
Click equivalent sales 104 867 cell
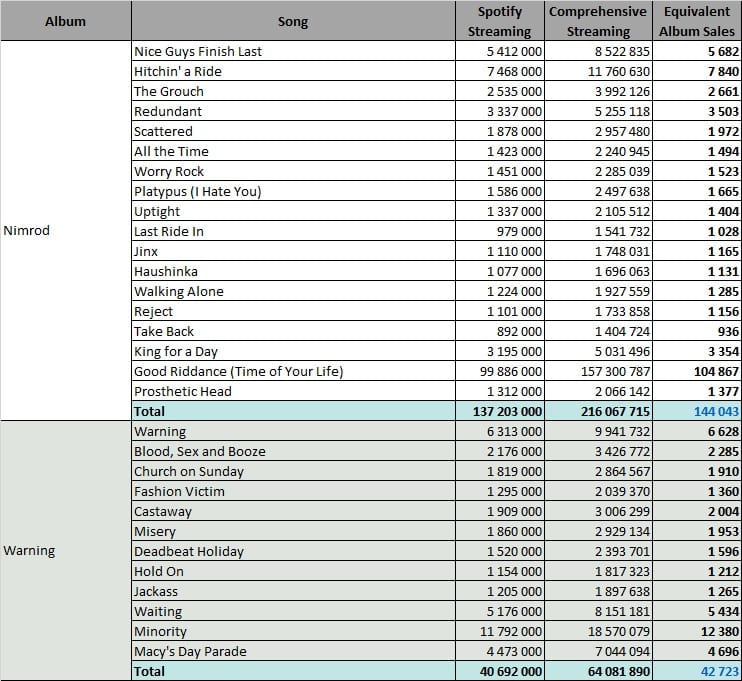697,371
